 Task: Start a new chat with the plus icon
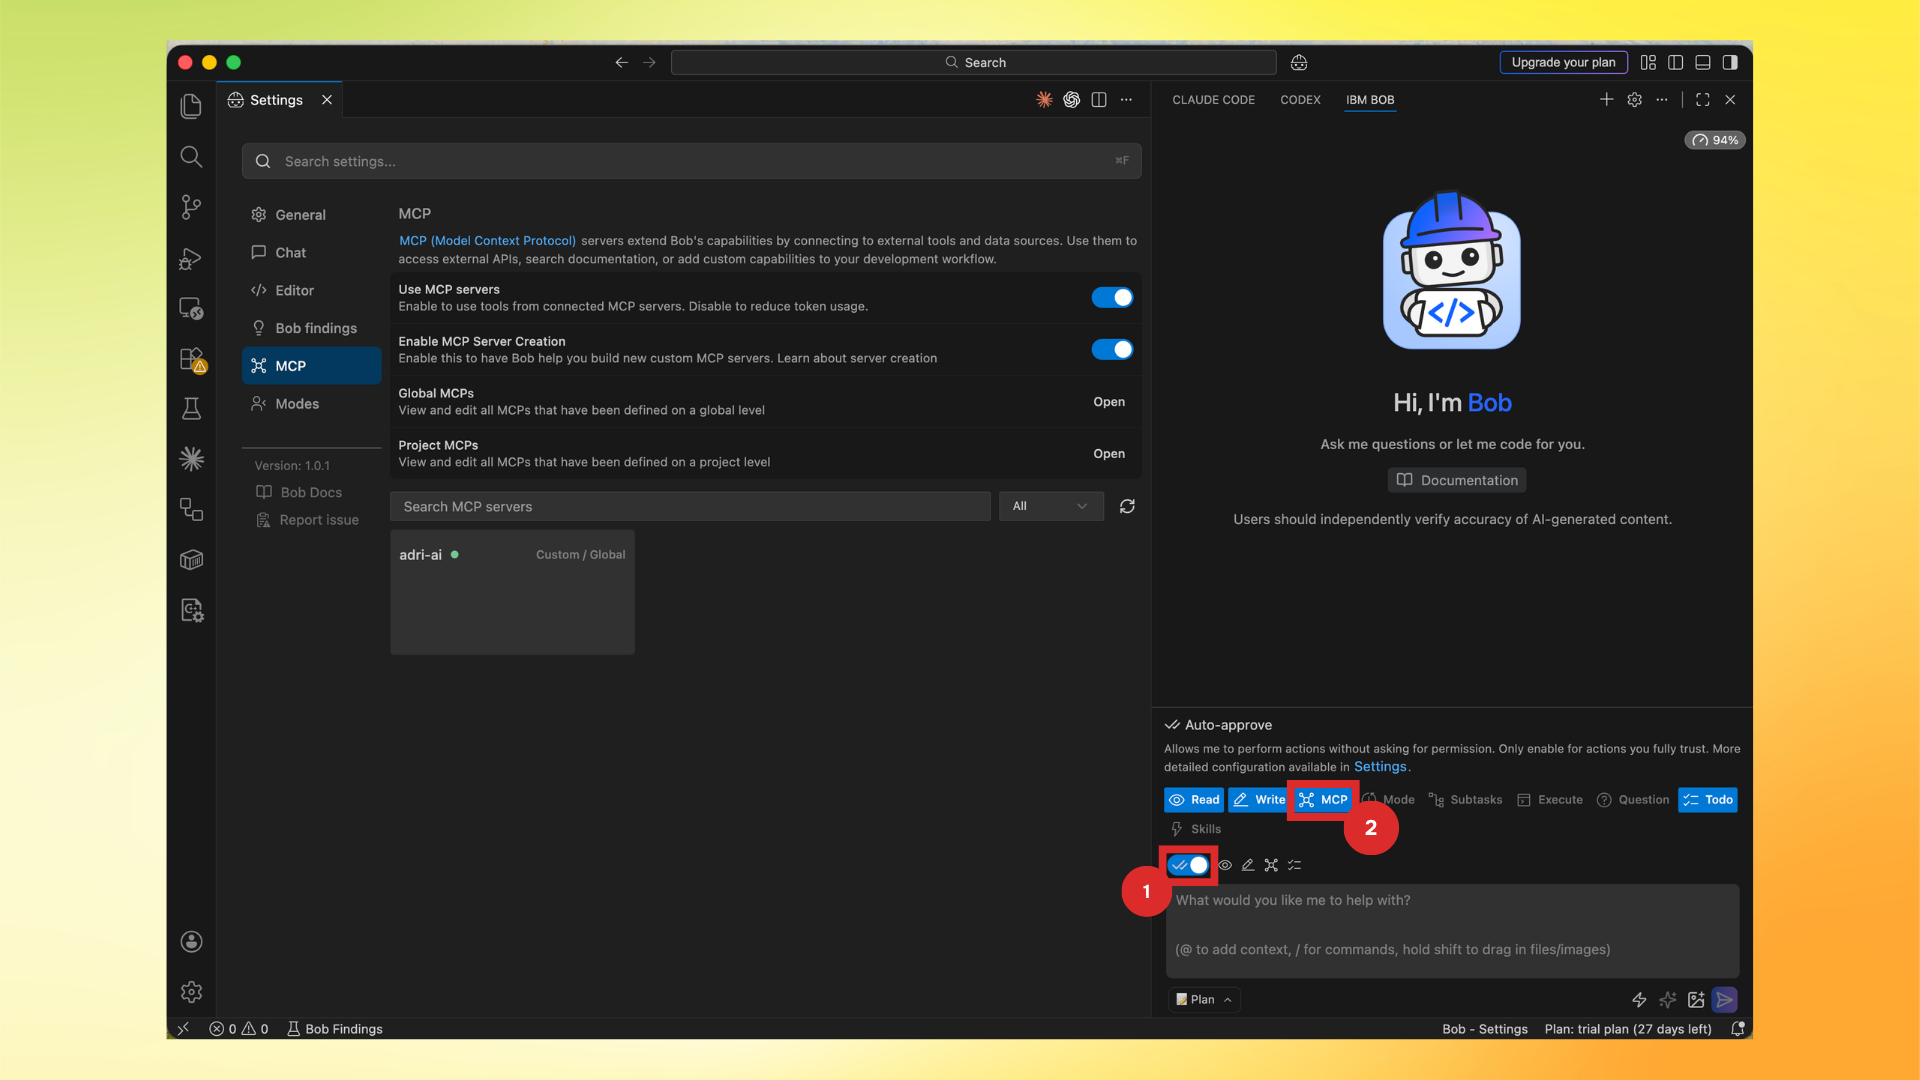[1606, 100]
